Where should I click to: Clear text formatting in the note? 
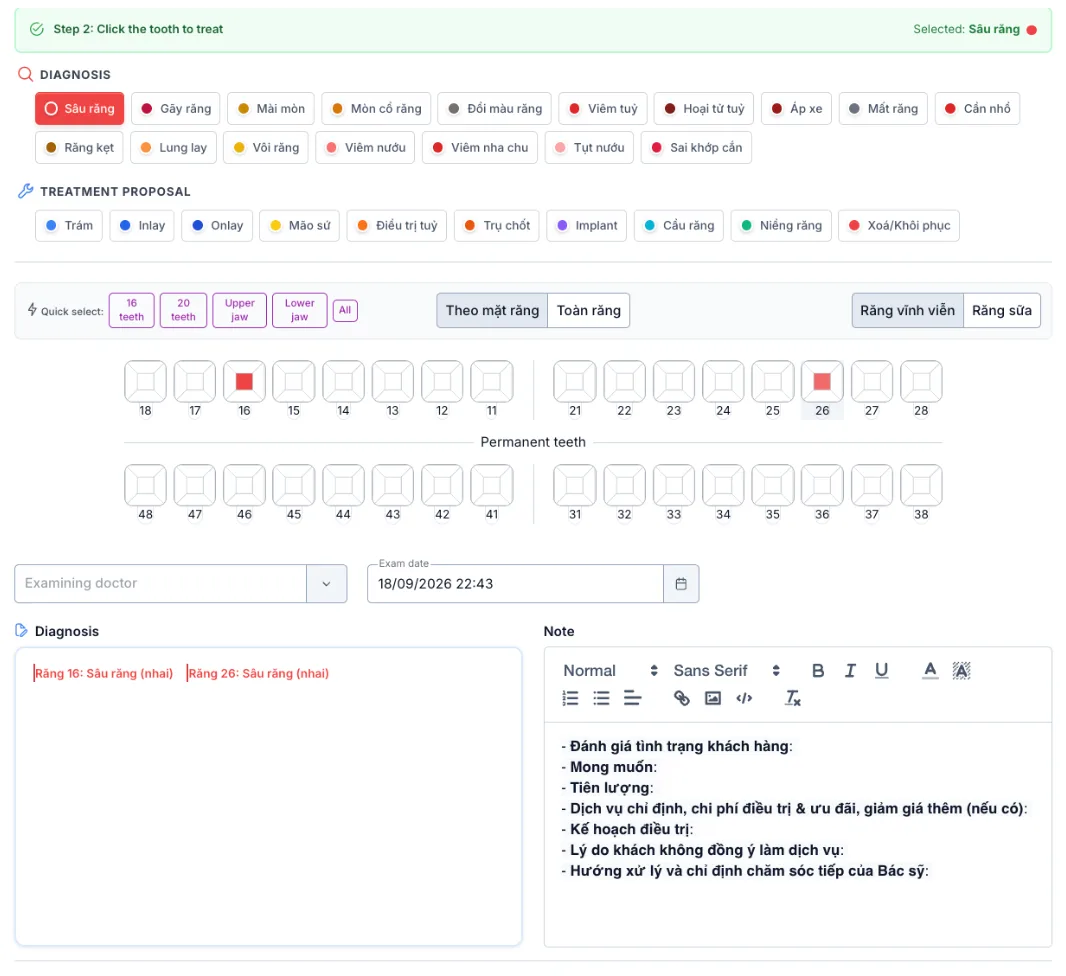(x=793, y=698)
